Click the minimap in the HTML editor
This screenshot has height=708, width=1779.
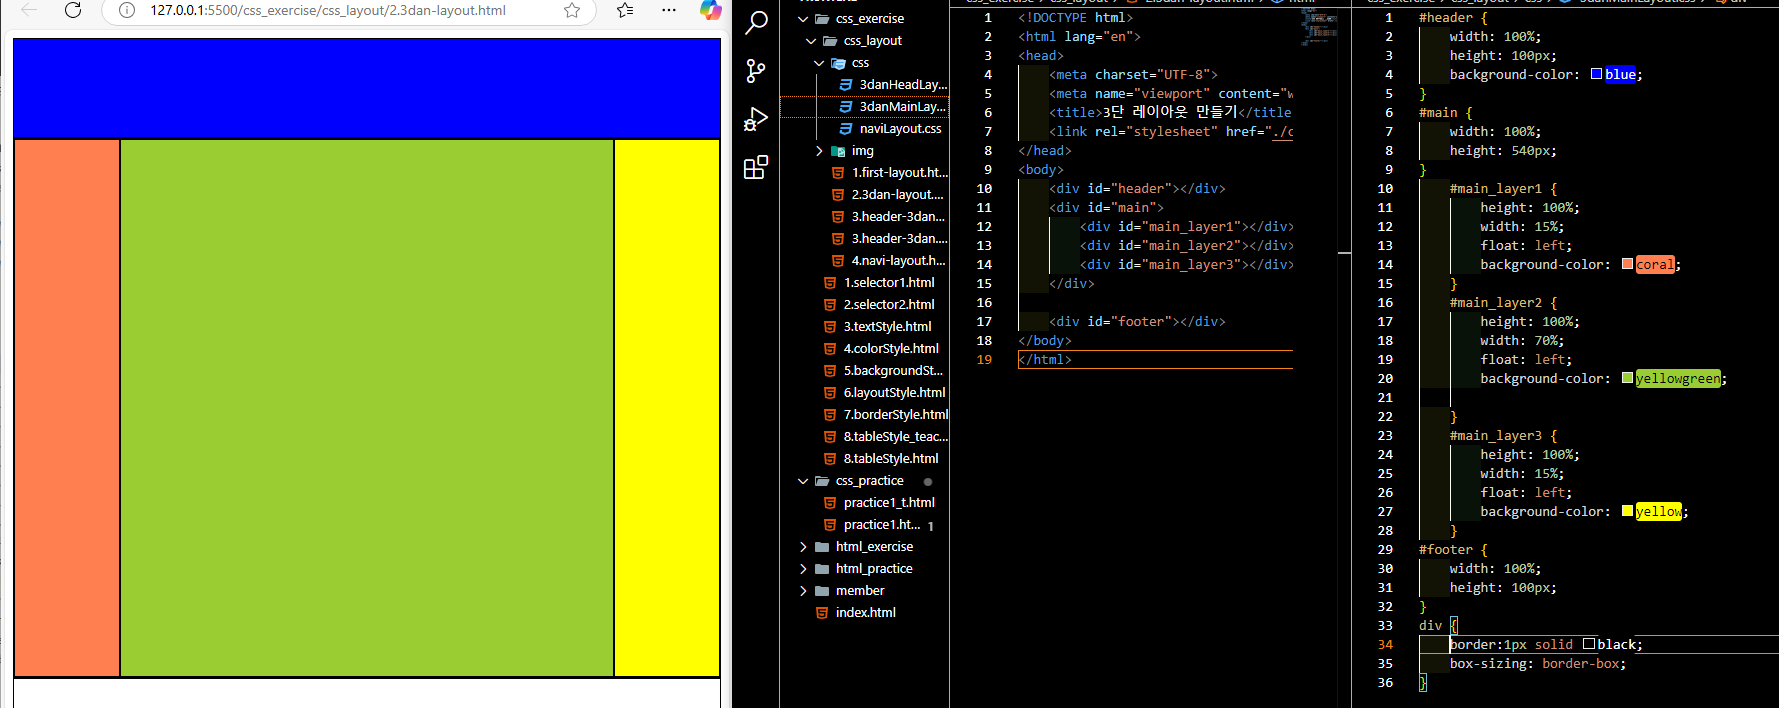1320,28
